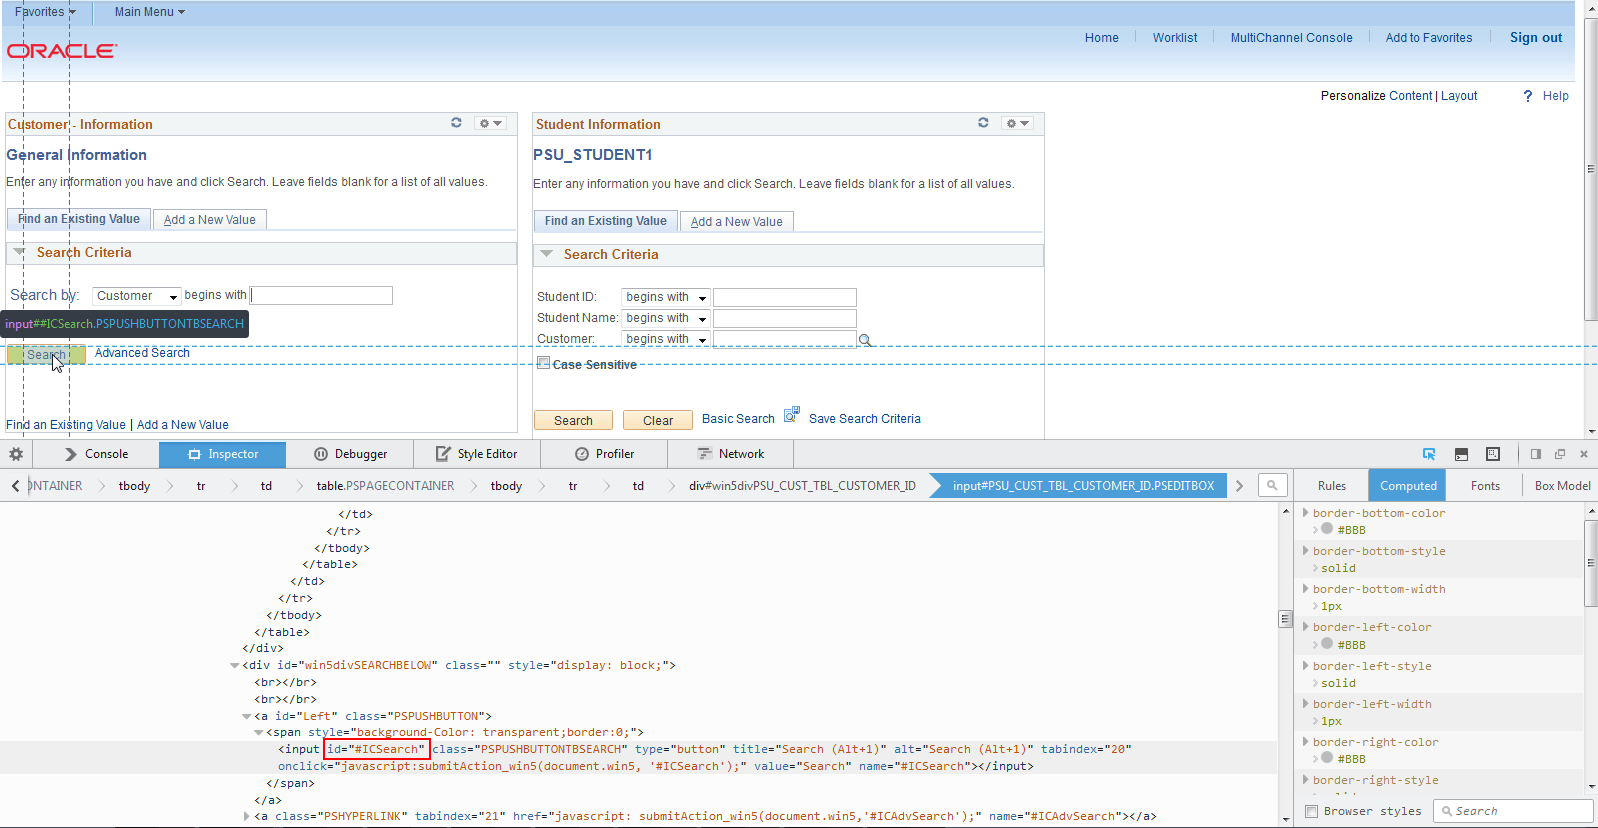Switch to Fonts sidebar tab
1598x828 pixels.
pos(1485,485)
